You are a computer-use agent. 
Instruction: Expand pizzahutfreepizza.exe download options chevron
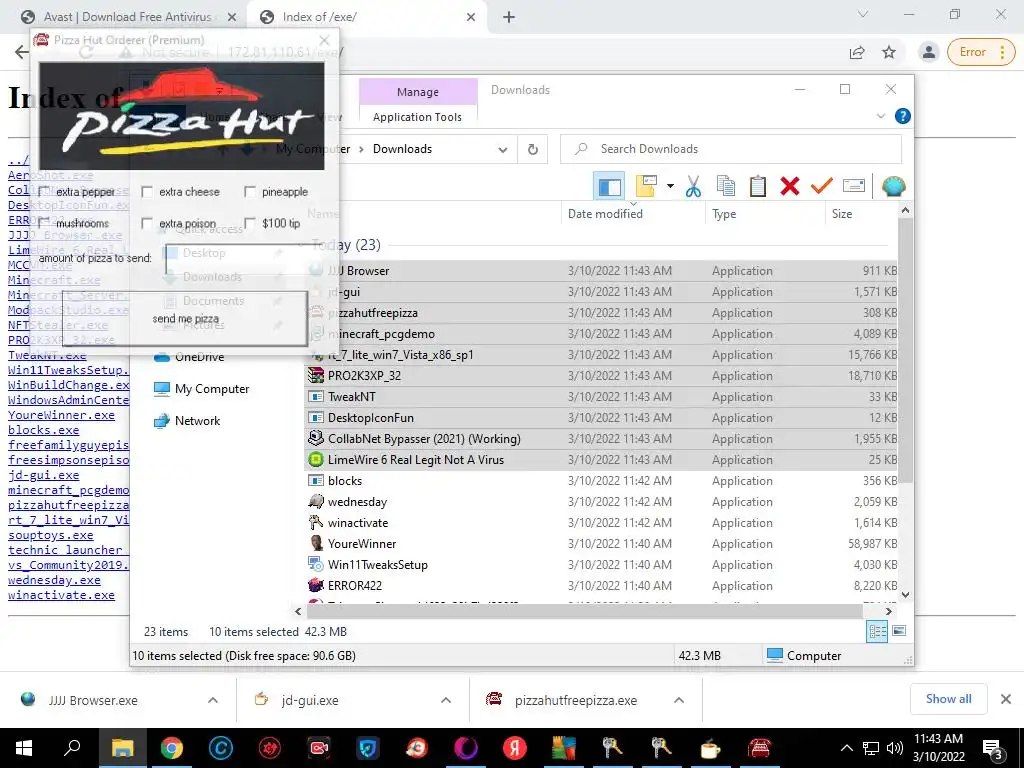(x=679, y=700)
